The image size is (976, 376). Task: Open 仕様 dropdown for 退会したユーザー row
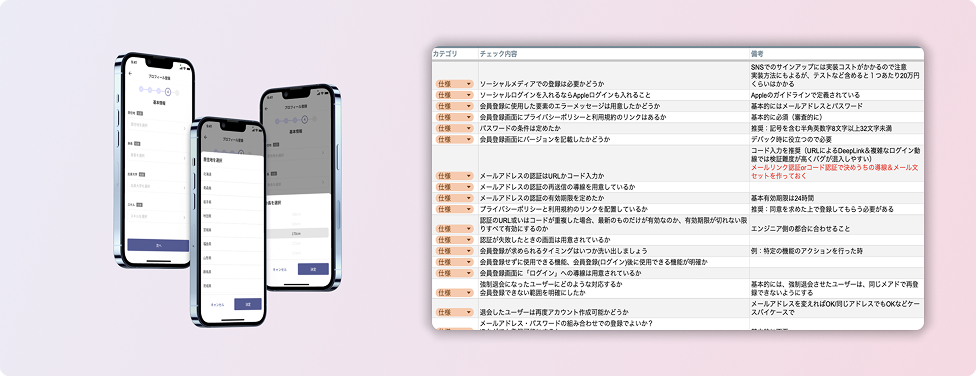454,312
